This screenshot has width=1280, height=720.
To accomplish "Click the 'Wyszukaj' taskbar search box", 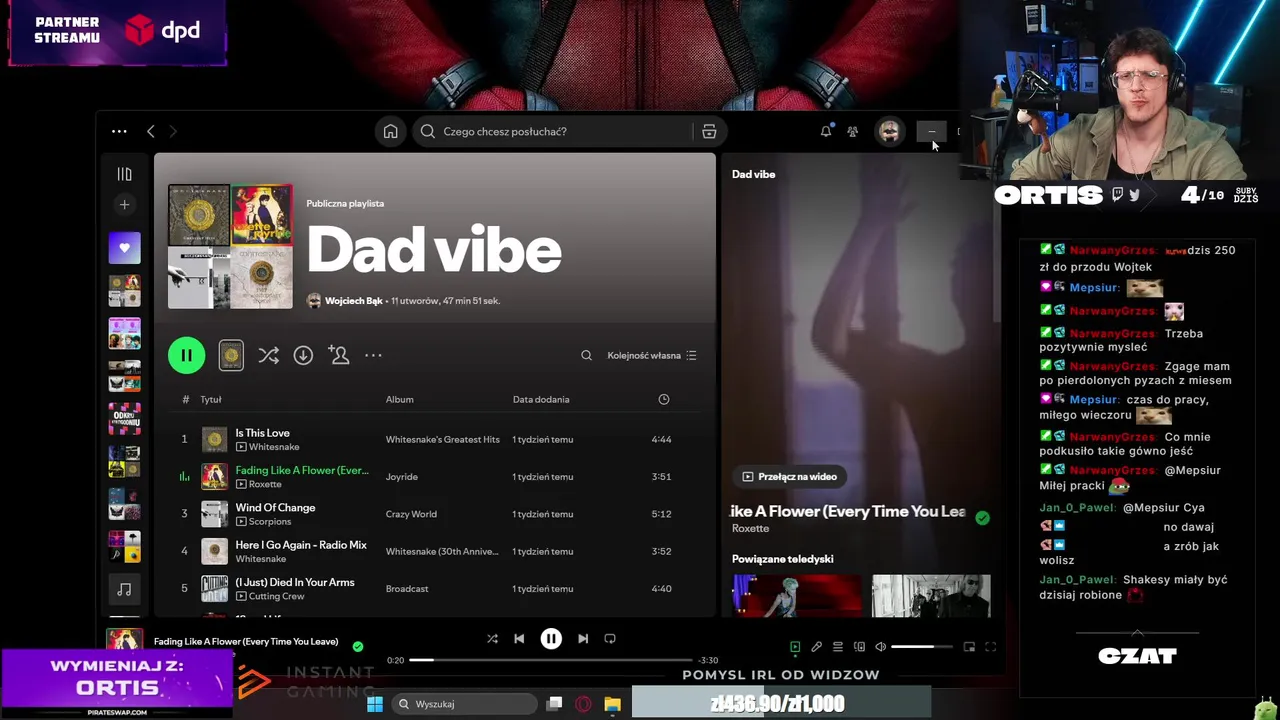I will (463, 704).
